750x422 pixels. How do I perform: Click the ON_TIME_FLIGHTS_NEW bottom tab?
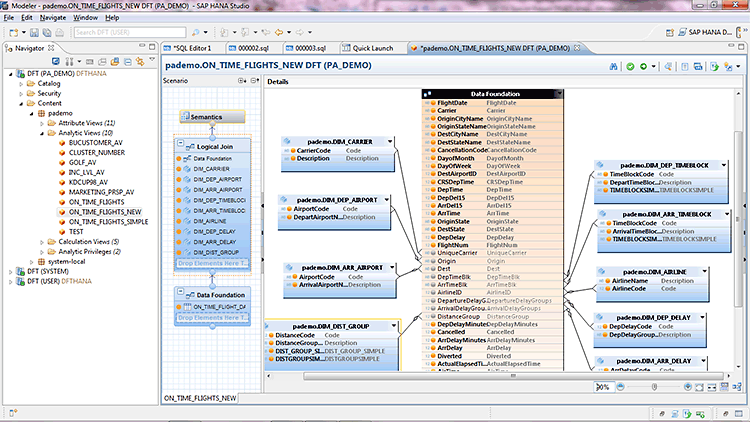(200, 398)
